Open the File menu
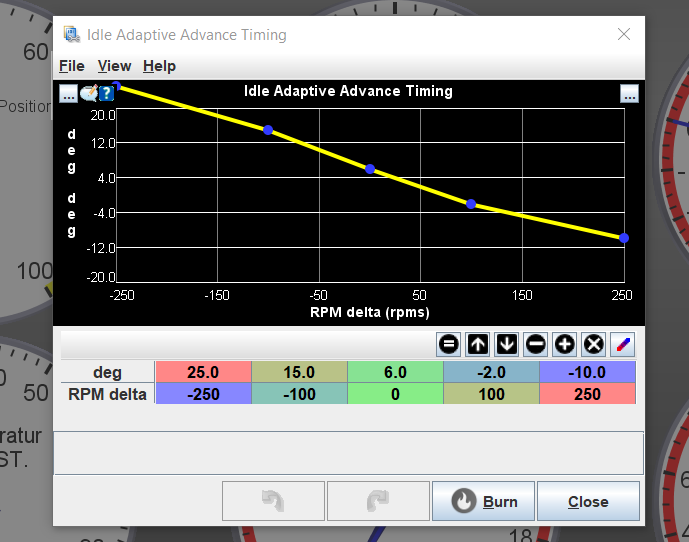The width and height of the screenshot is (689, 542). click(x=72, y=66)
